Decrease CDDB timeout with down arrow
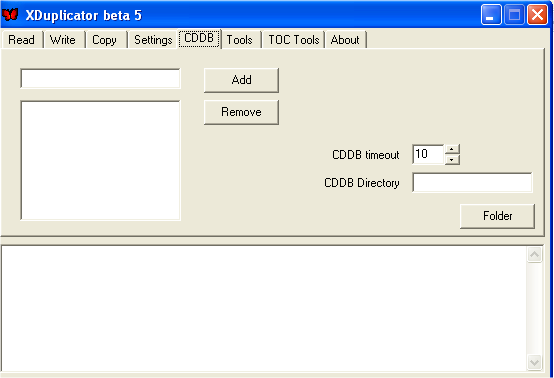The width and height of the screenshot is (554, 378). point(452,160)
